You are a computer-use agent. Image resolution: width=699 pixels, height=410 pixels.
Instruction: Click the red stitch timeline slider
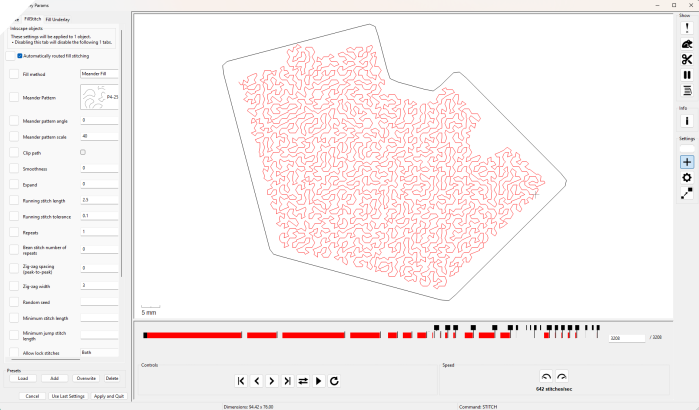point(372,335)
